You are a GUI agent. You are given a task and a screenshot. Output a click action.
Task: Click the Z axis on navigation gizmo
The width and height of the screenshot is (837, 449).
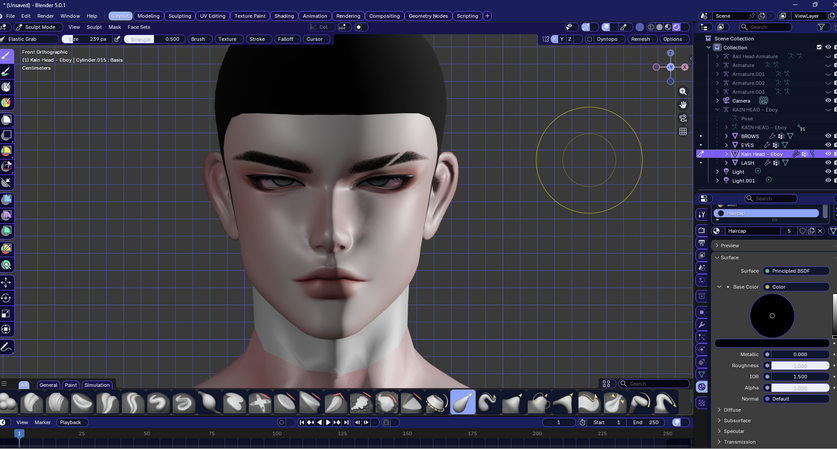click(670, 53)
